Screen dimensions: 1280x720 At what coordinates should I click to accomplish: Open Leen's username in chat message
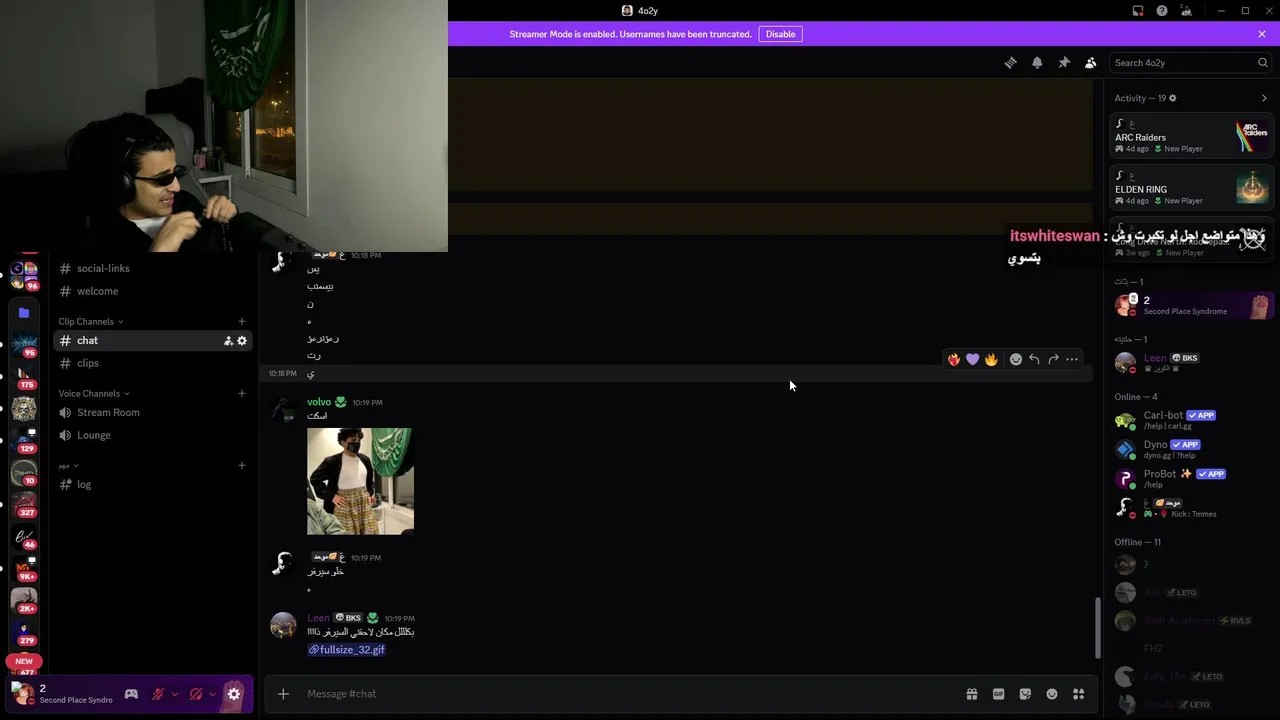click(x=318, y=618)
